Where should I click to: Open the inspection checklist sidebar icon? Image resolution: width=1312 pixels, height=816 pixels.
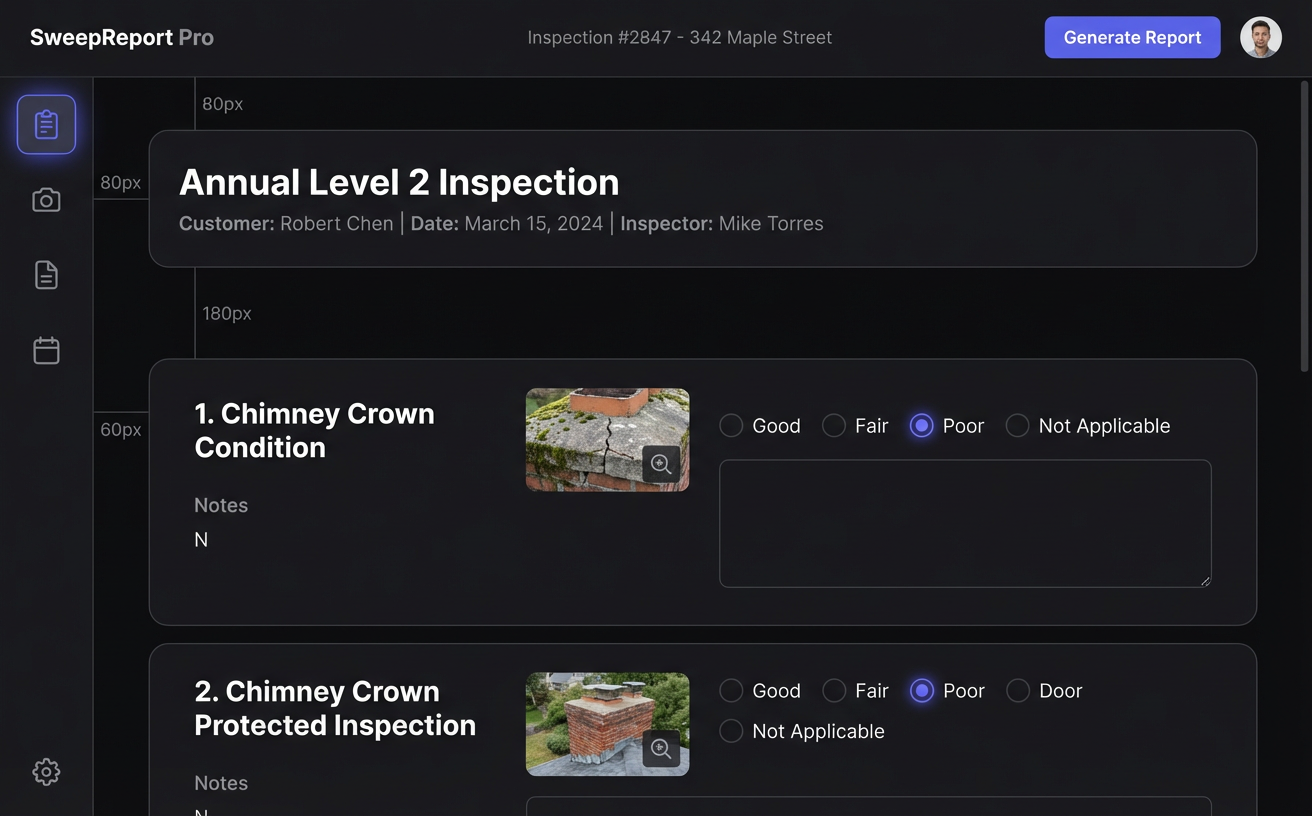[x=46, y=124]
